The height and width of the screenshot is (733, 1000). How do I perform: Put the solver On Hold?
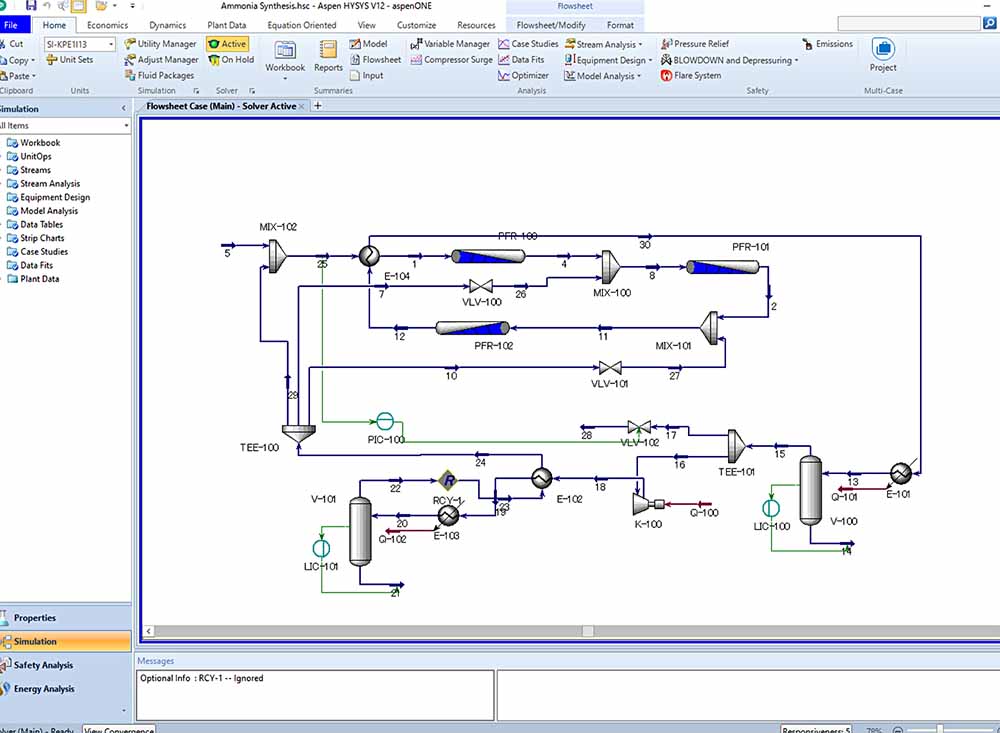[232, 60]
